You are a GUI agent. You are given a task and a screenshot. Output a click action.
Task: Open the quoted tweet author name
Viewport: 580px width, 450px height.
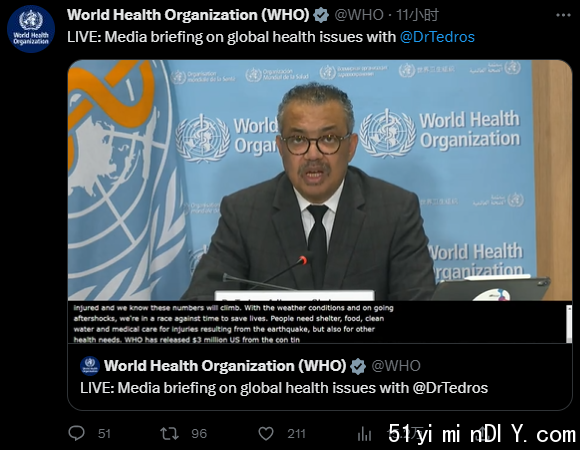pyautogui.click(x=225, y=366)
